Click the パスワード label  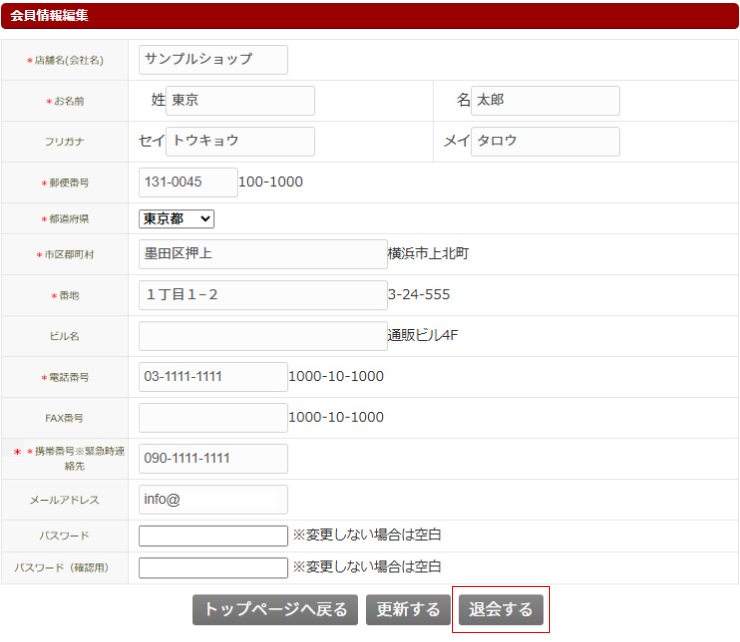[x=64, y=536]
